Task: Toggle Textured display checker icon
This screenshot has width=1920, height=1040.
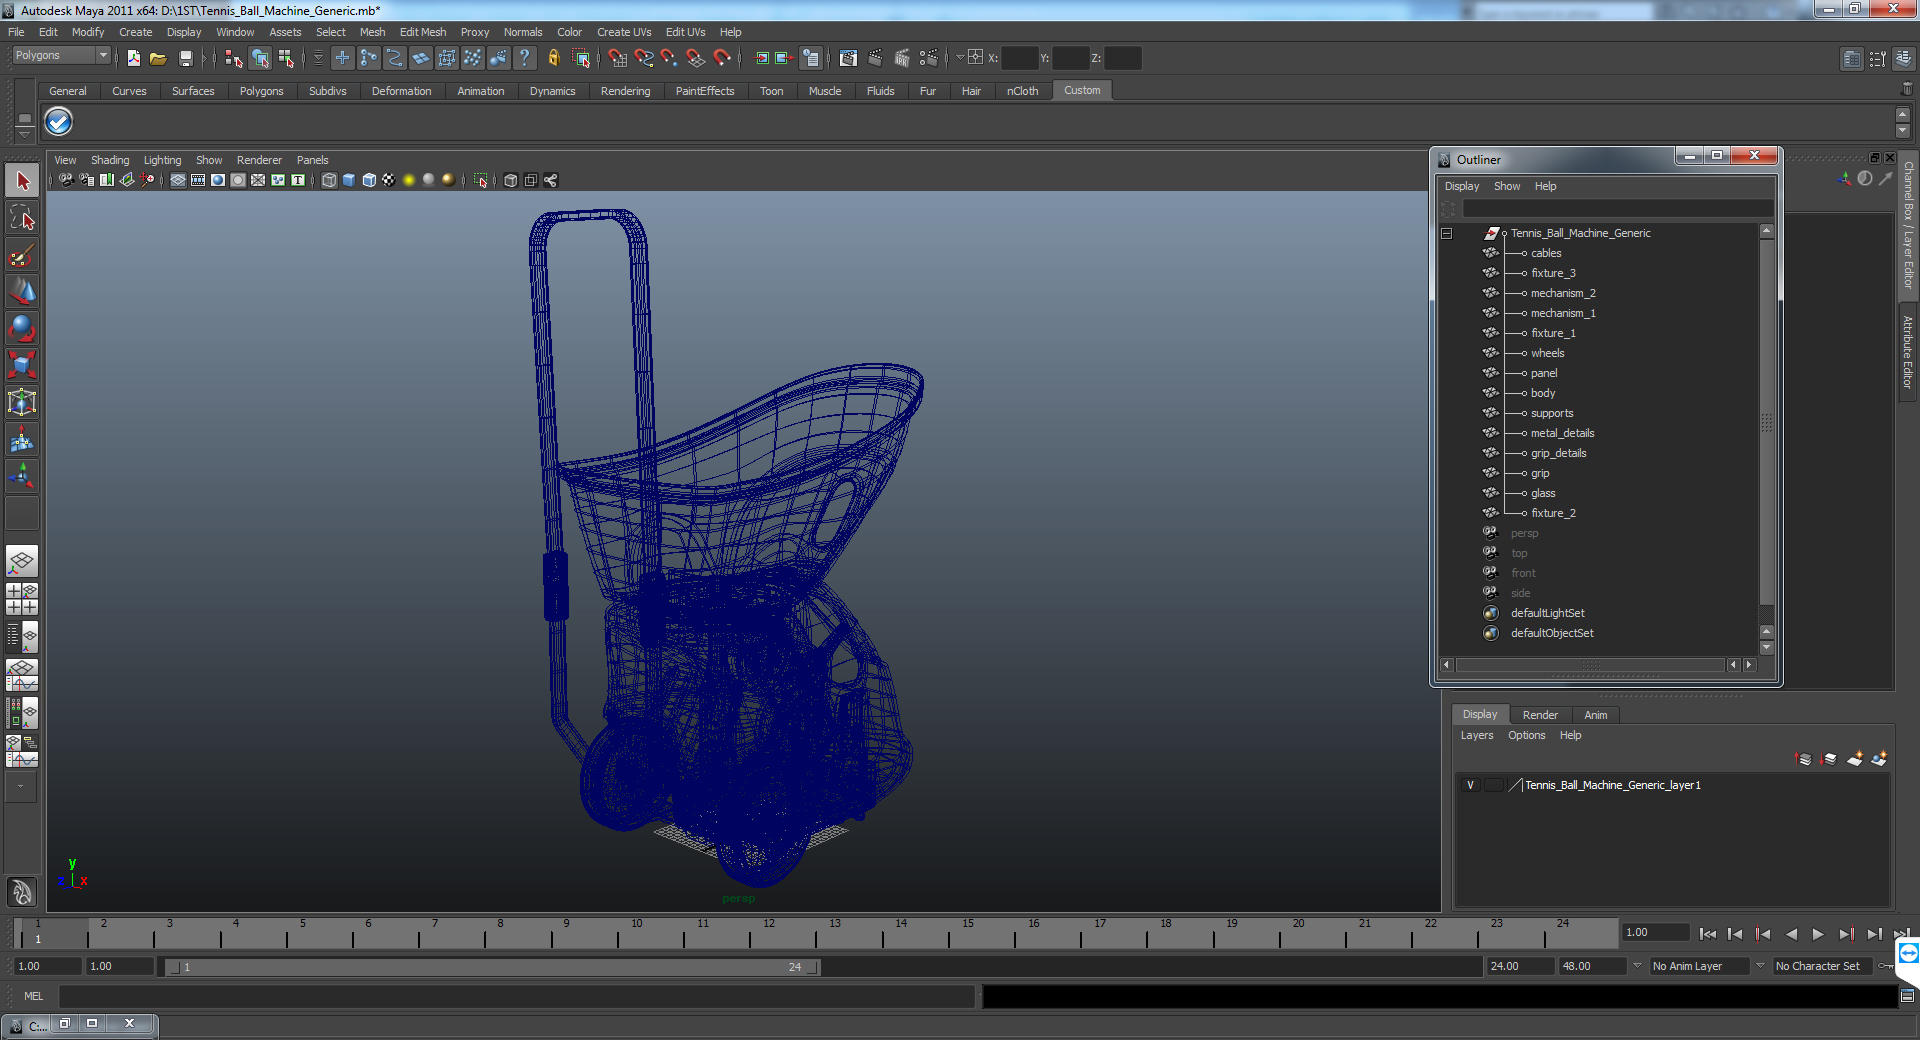Action: 389,180
